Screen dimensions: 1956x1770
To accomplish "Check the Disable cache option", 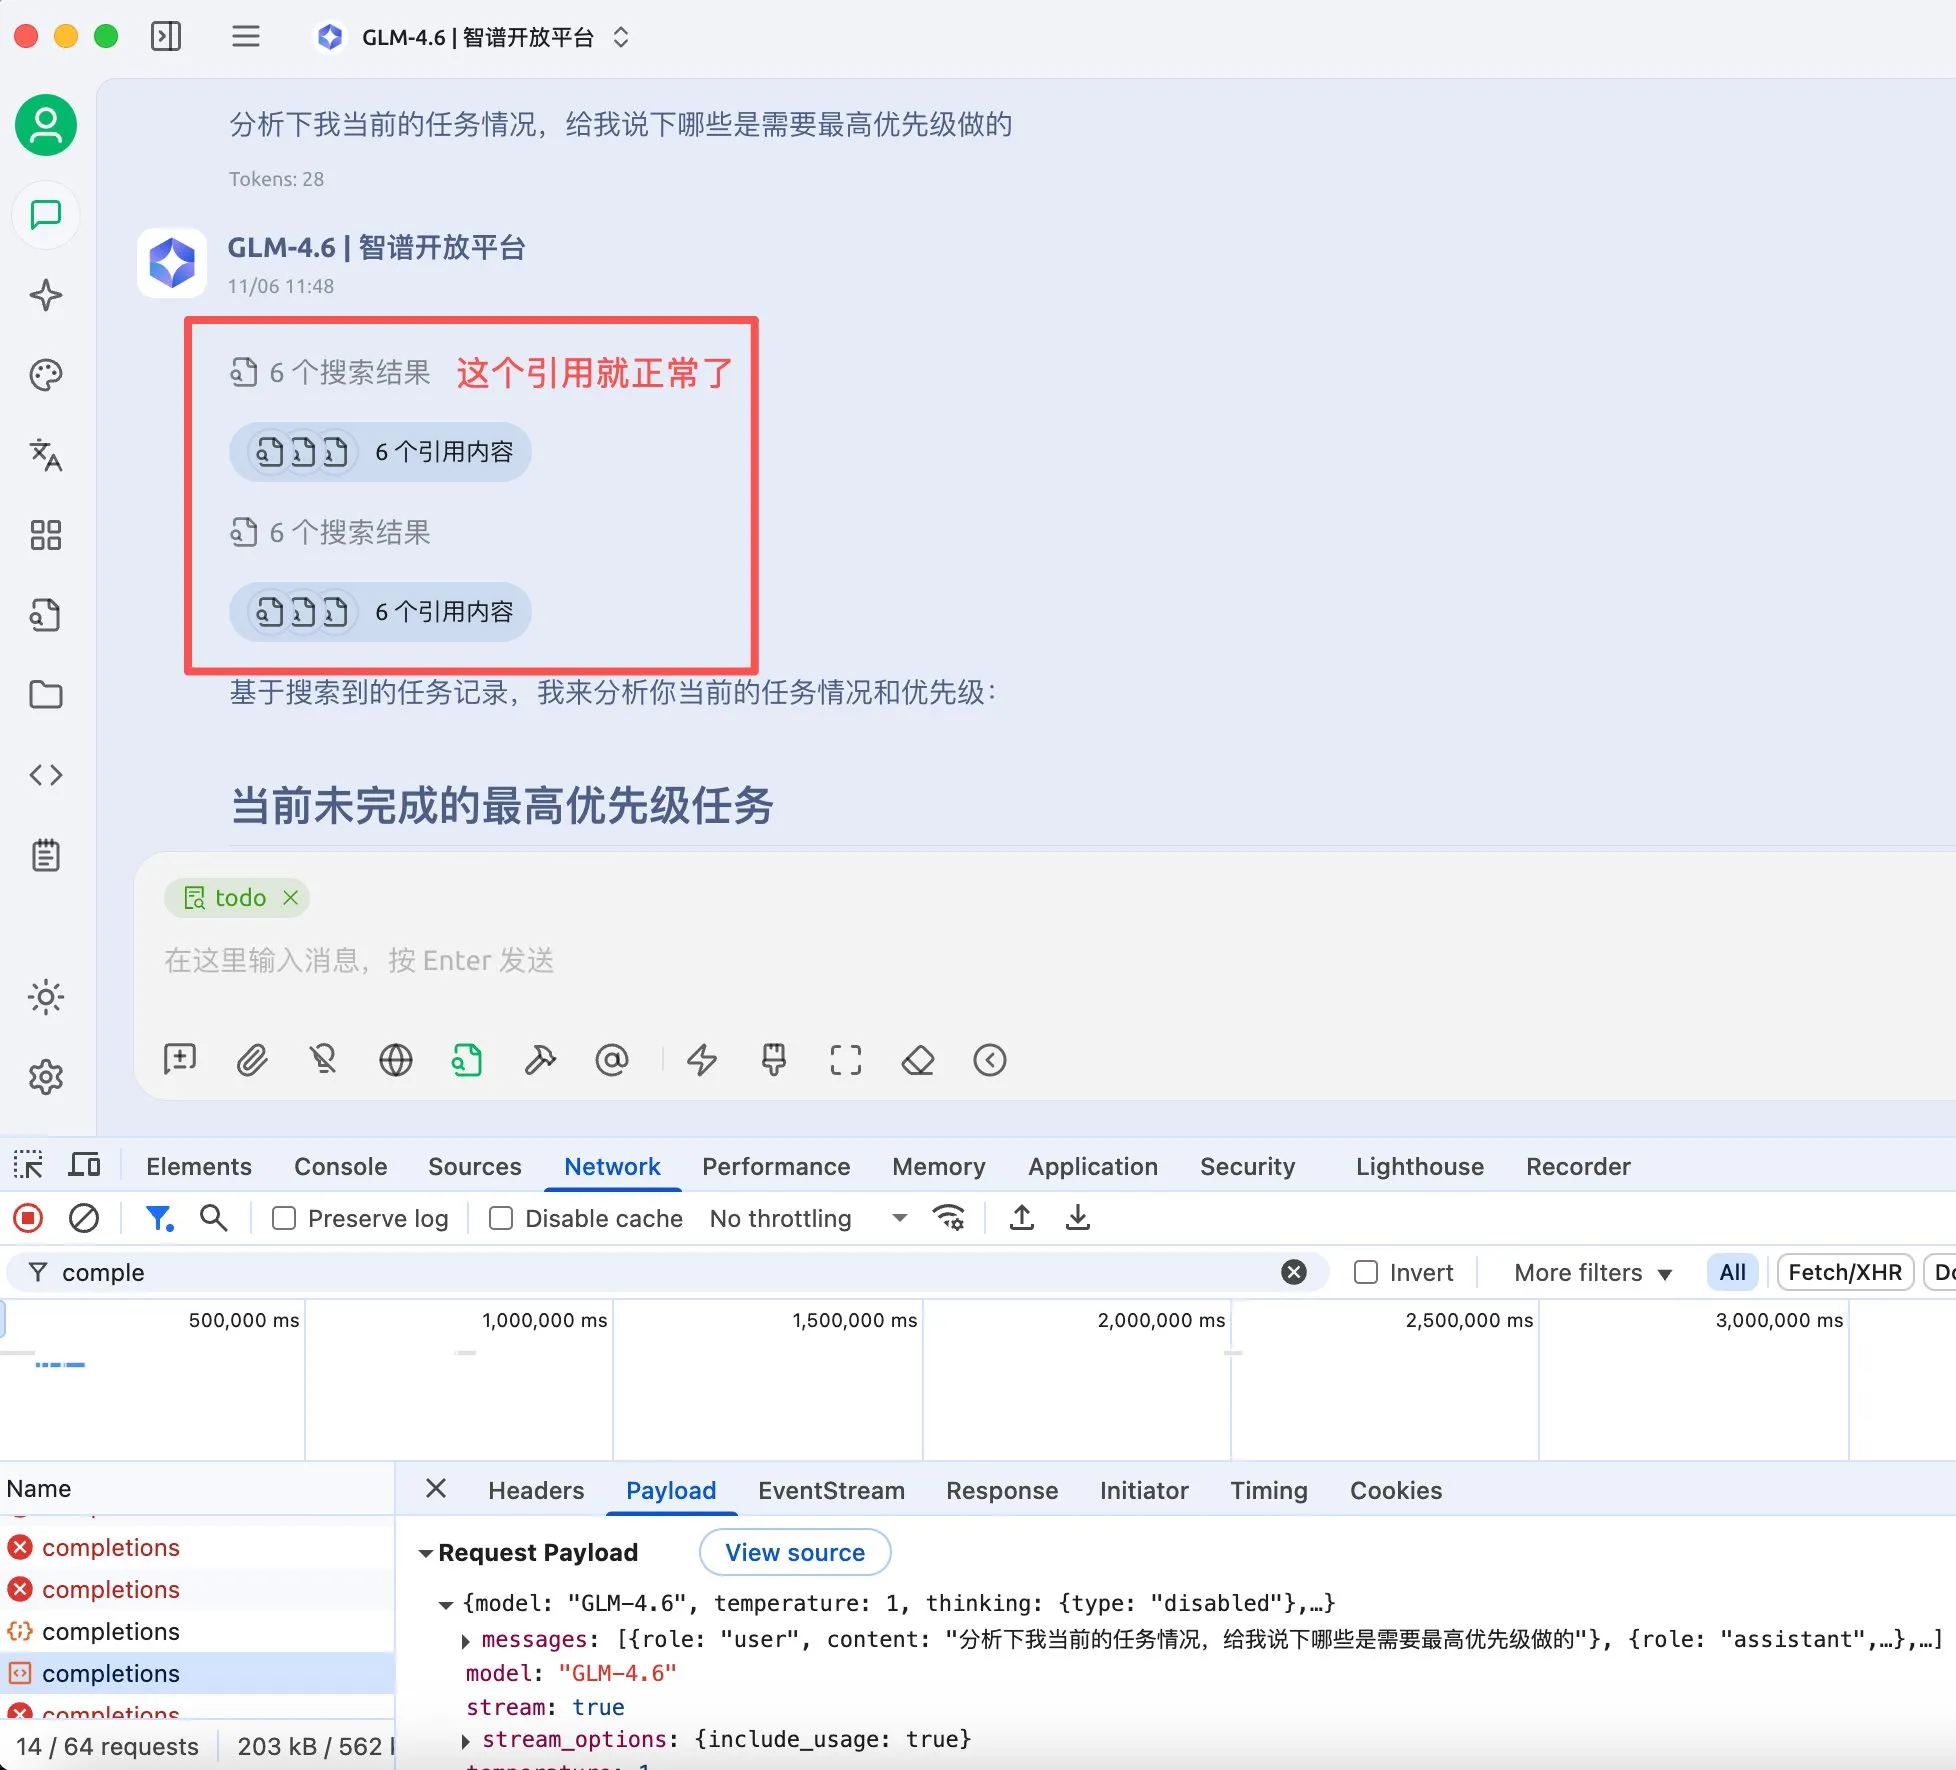I will (x=501, y=1218).
